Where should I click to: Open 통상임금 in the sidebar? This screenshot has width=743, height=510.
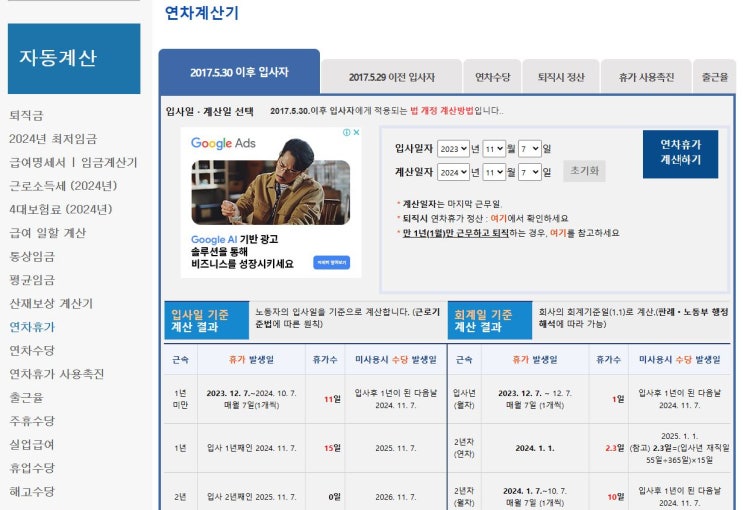[x=32, y=256]
